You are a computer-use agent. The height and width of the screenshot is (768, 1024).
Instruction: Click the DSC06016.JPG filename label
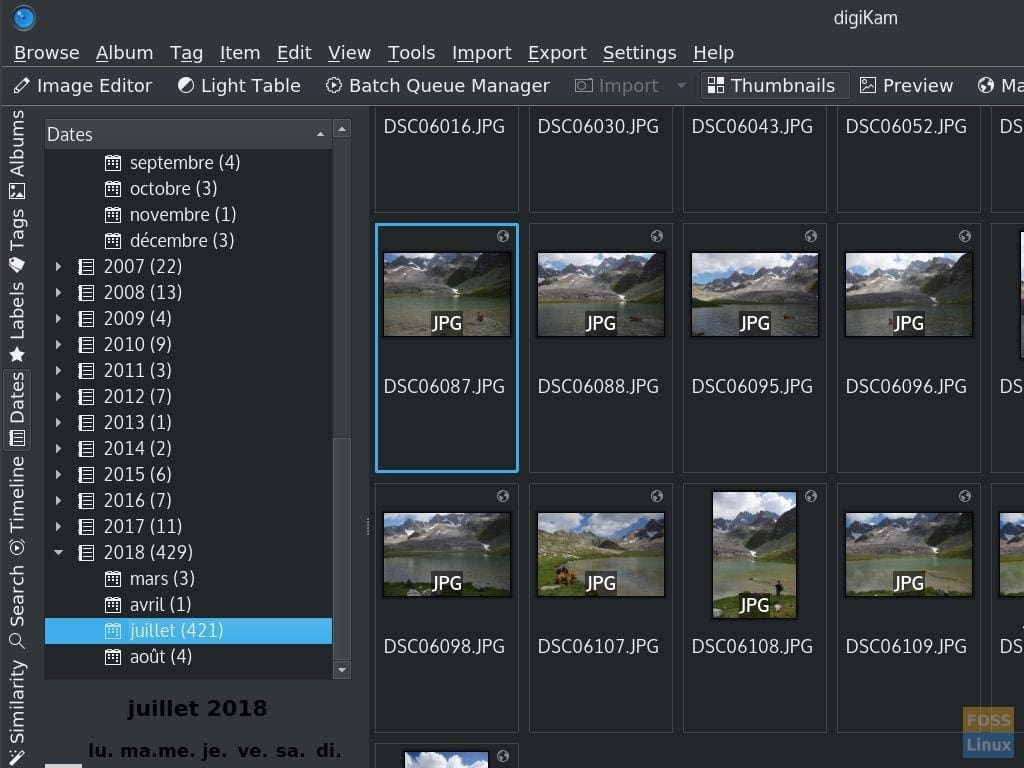tap(444, 126)
